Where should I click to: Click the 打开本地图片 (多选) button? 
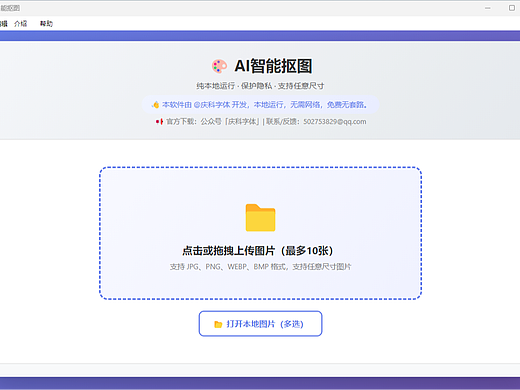click(x=260, y=324)
